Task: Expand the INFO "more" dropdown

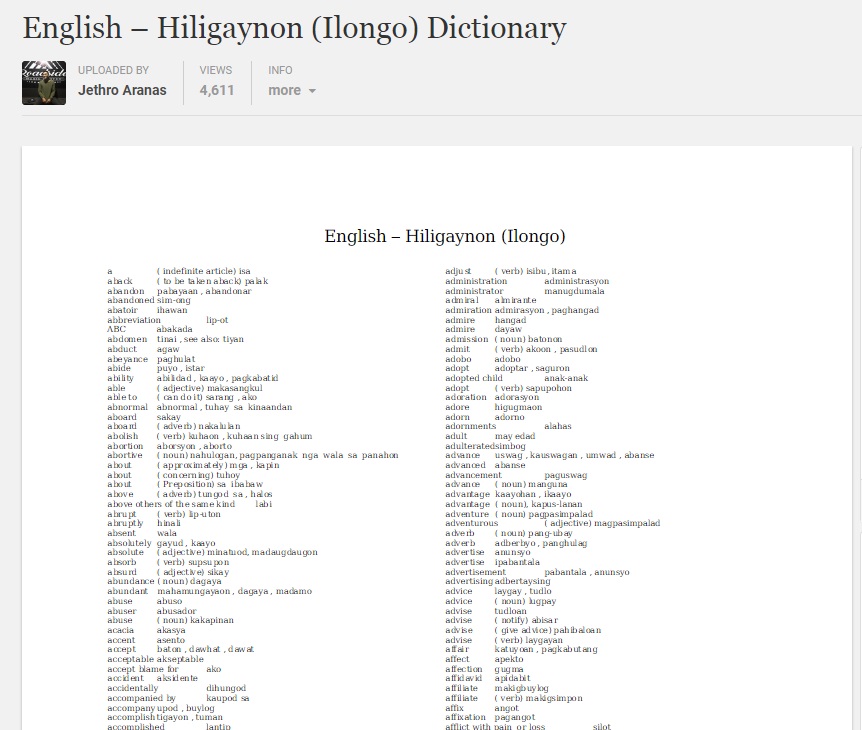Action: 284,91
